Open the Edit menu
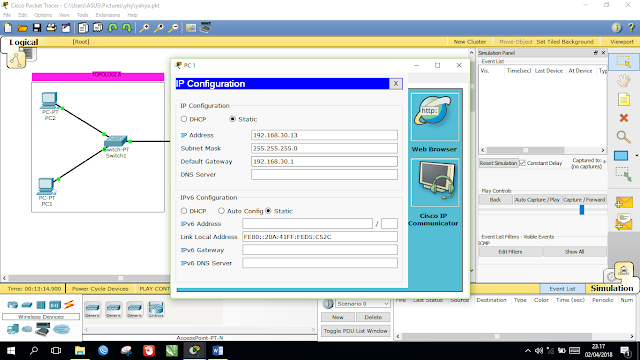 pyautogui.click(x=22, y=15)
